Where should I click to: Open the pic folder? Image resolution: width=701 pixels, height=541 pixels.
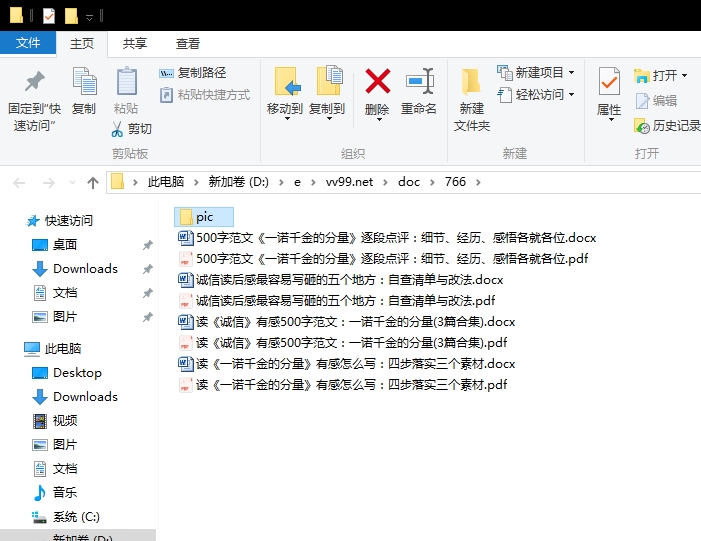204,217
